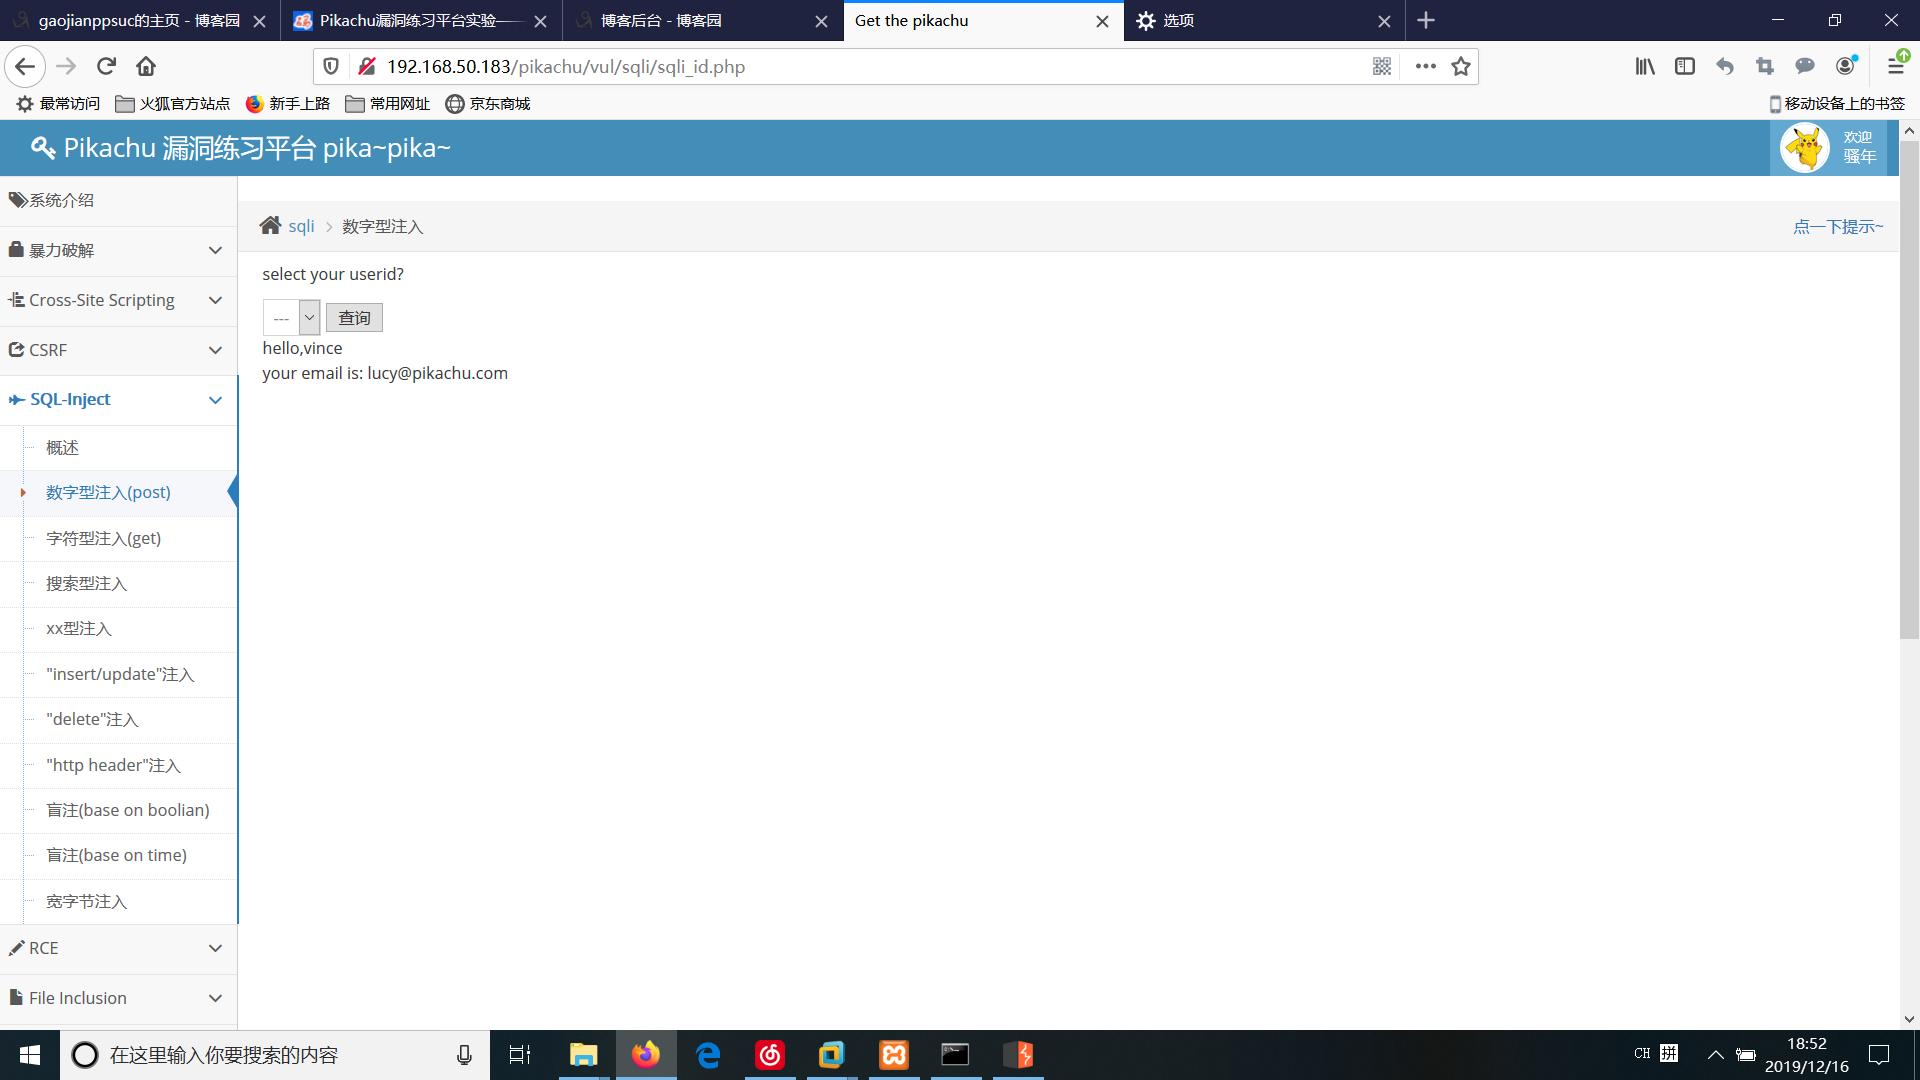Open the userid dropdown selector
This screenshot has height=1080, width=1920.
[291, 318]
